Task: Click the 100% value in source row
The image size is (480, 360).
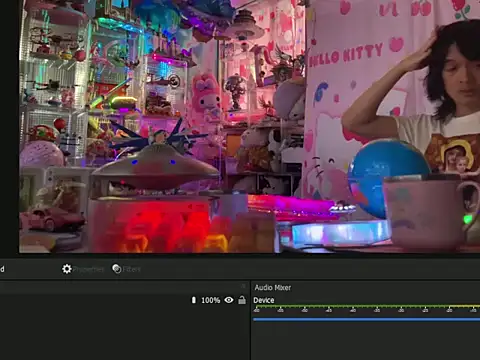Action: [x=210, y=300]
